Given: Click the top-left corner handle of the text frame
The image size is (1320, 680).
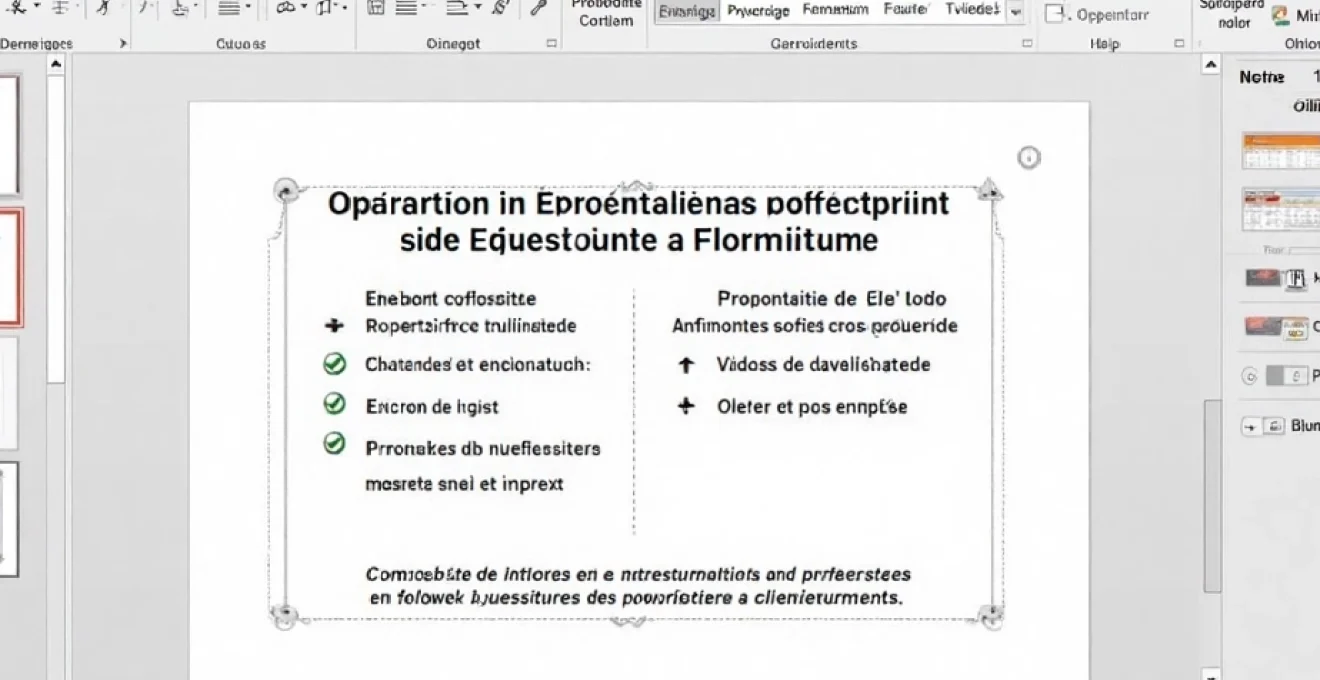Looking at the screenshot, I should tap(286, 190).
